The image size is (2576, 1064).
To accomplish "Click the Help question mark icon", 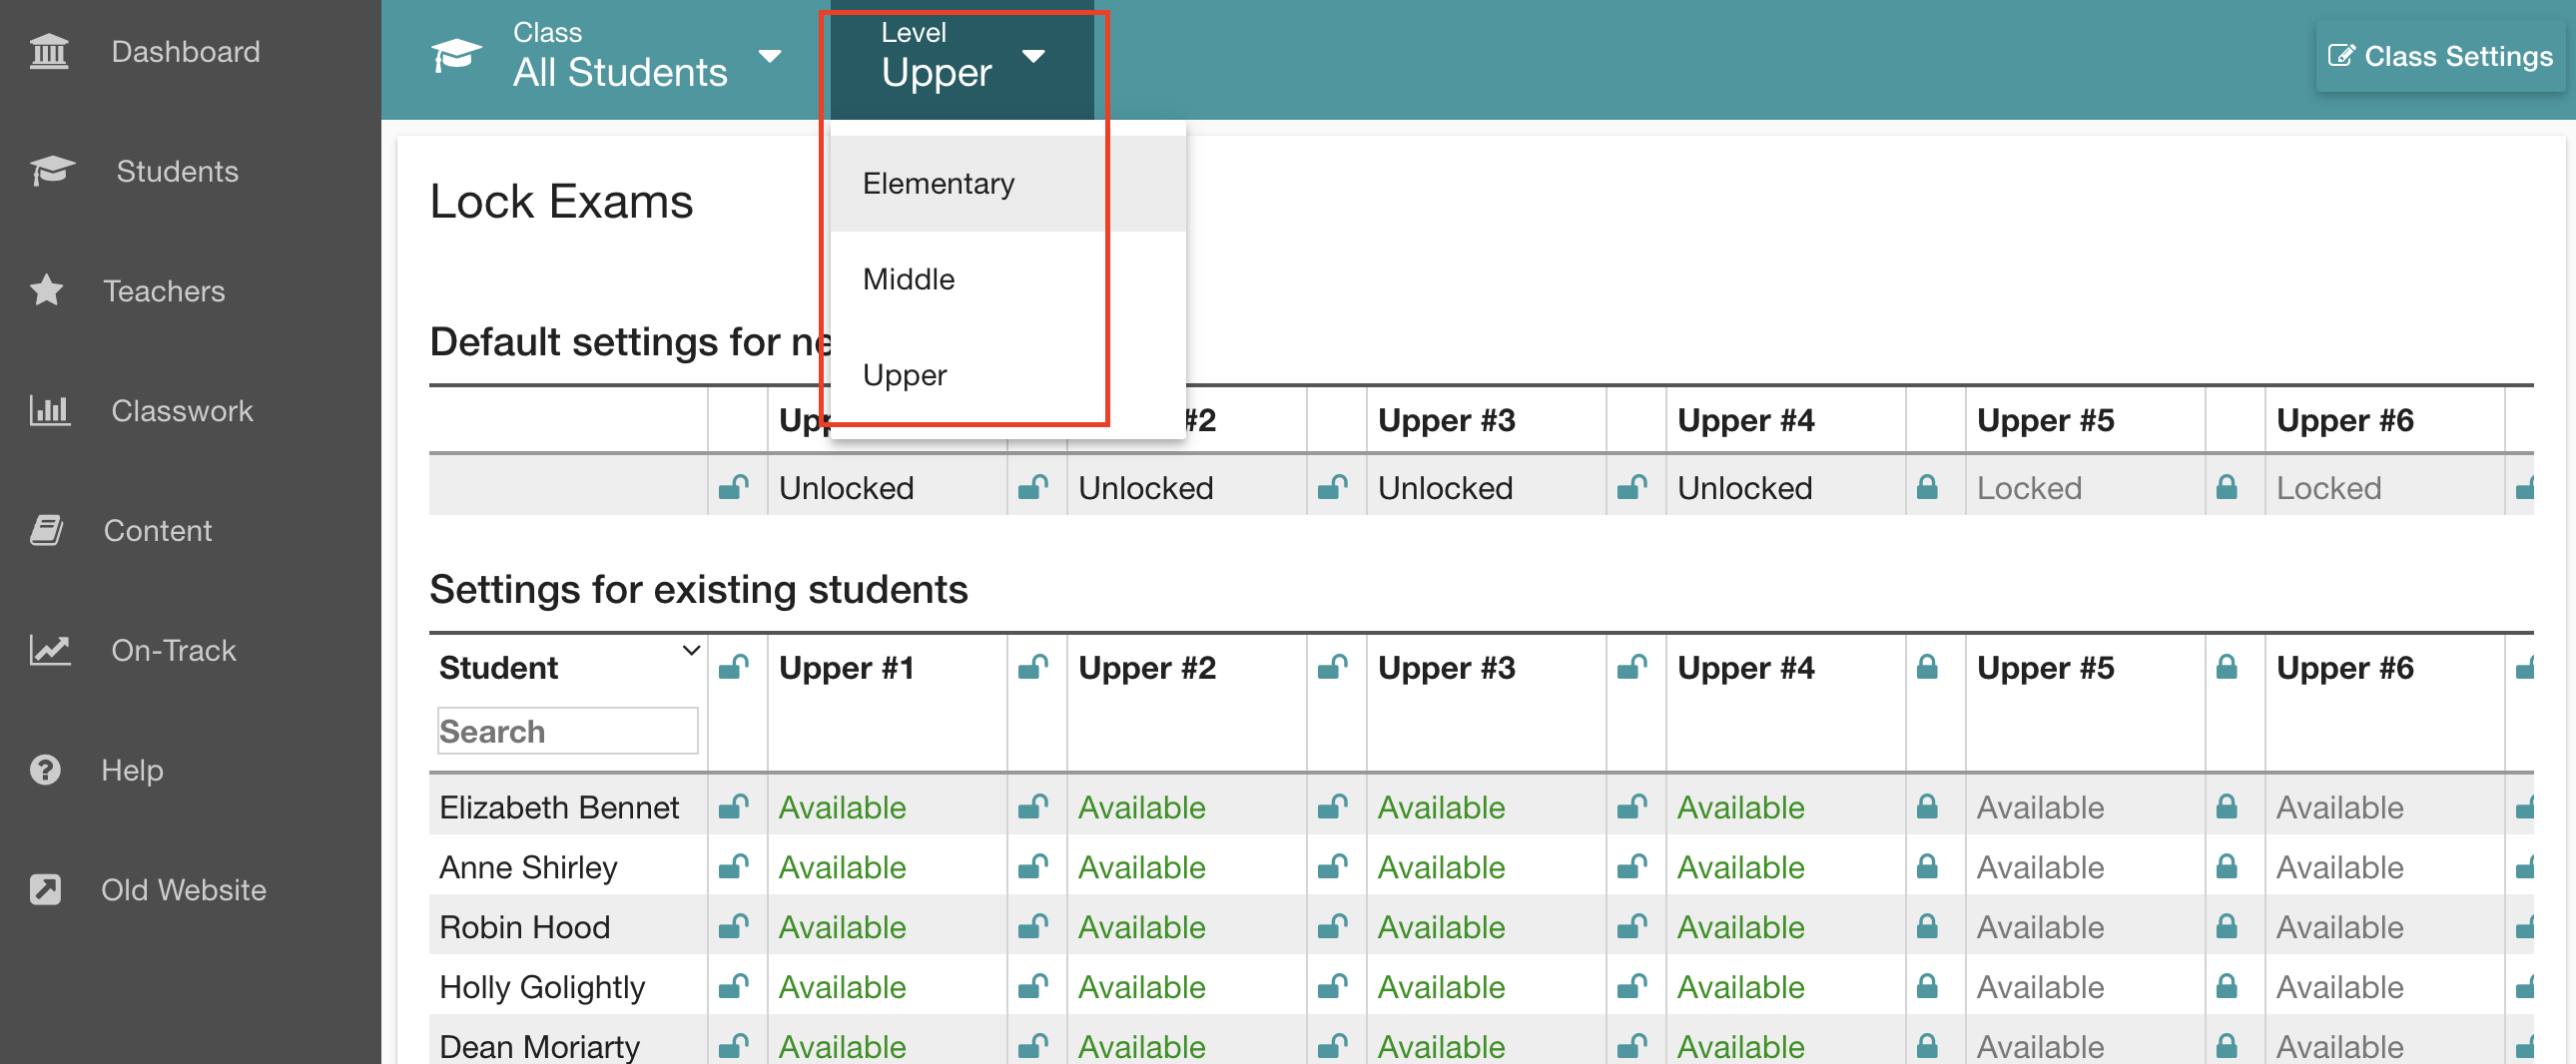I will (x=45, y=770).
